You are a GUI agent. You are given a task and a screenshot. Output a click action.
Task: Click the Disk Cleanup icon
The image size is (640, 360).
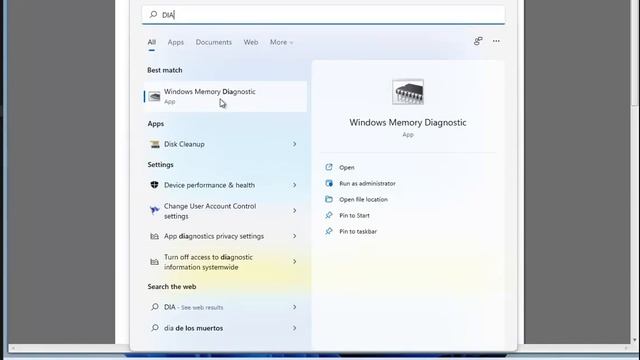154,144
